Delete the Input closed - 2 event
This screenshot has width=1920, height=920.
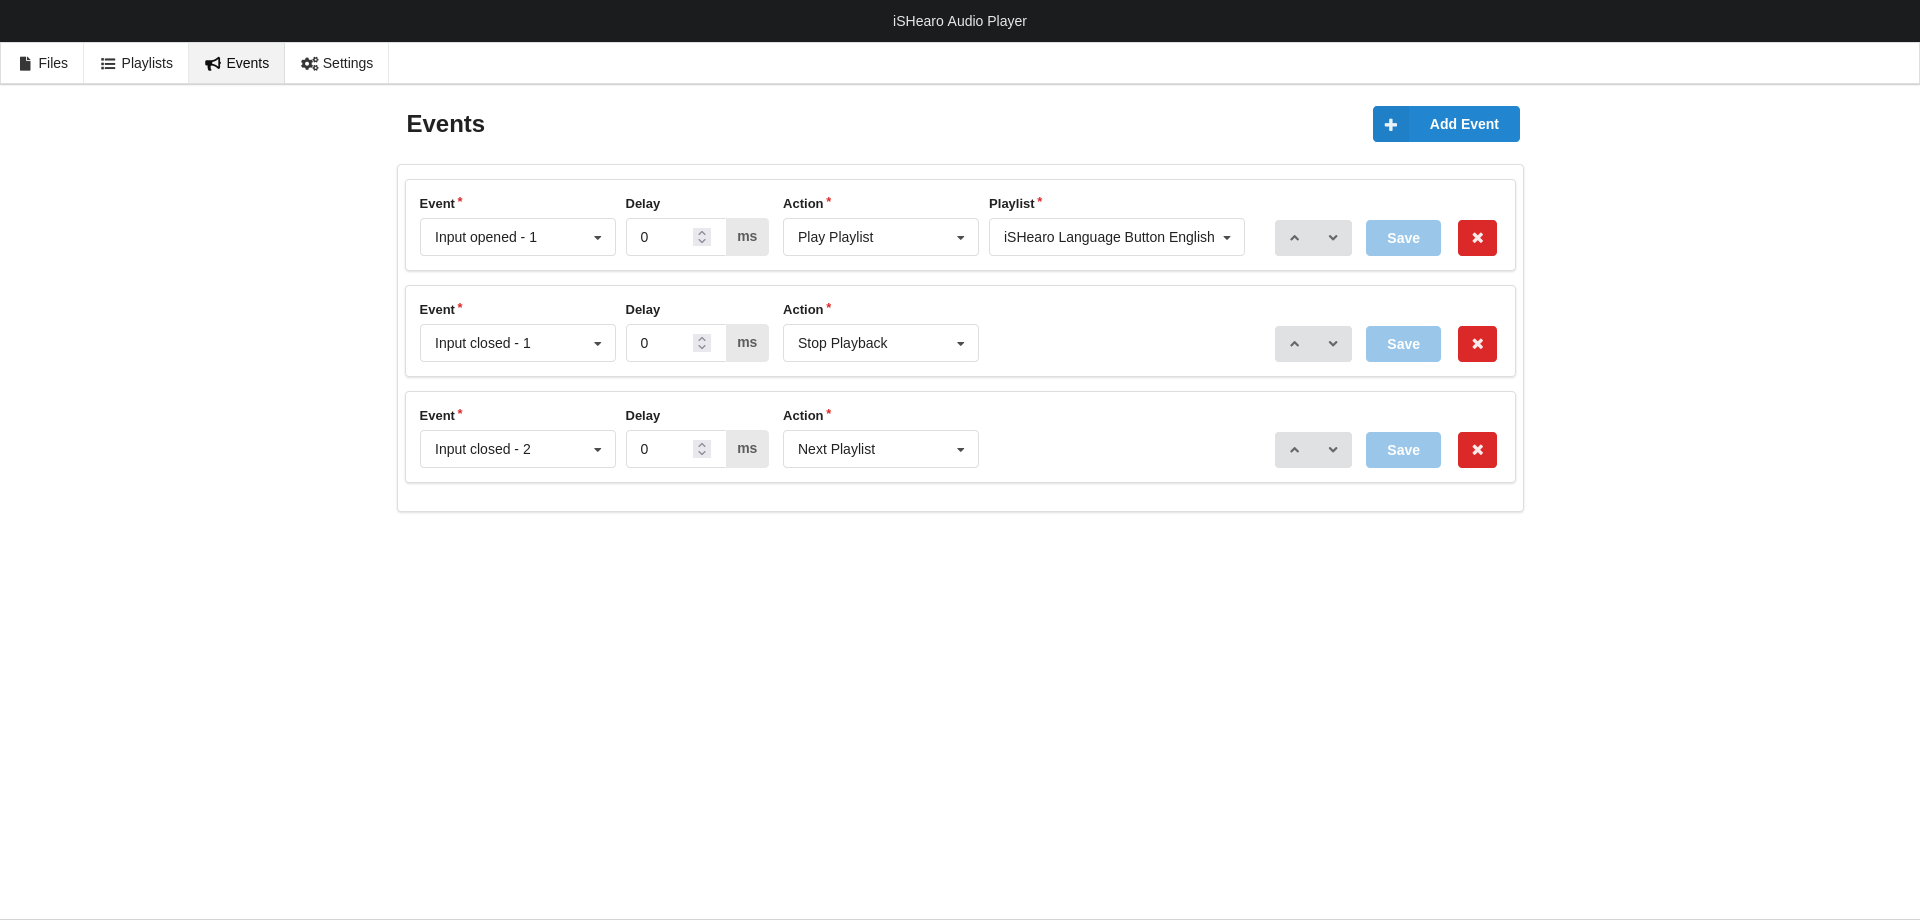(1476, 450)
